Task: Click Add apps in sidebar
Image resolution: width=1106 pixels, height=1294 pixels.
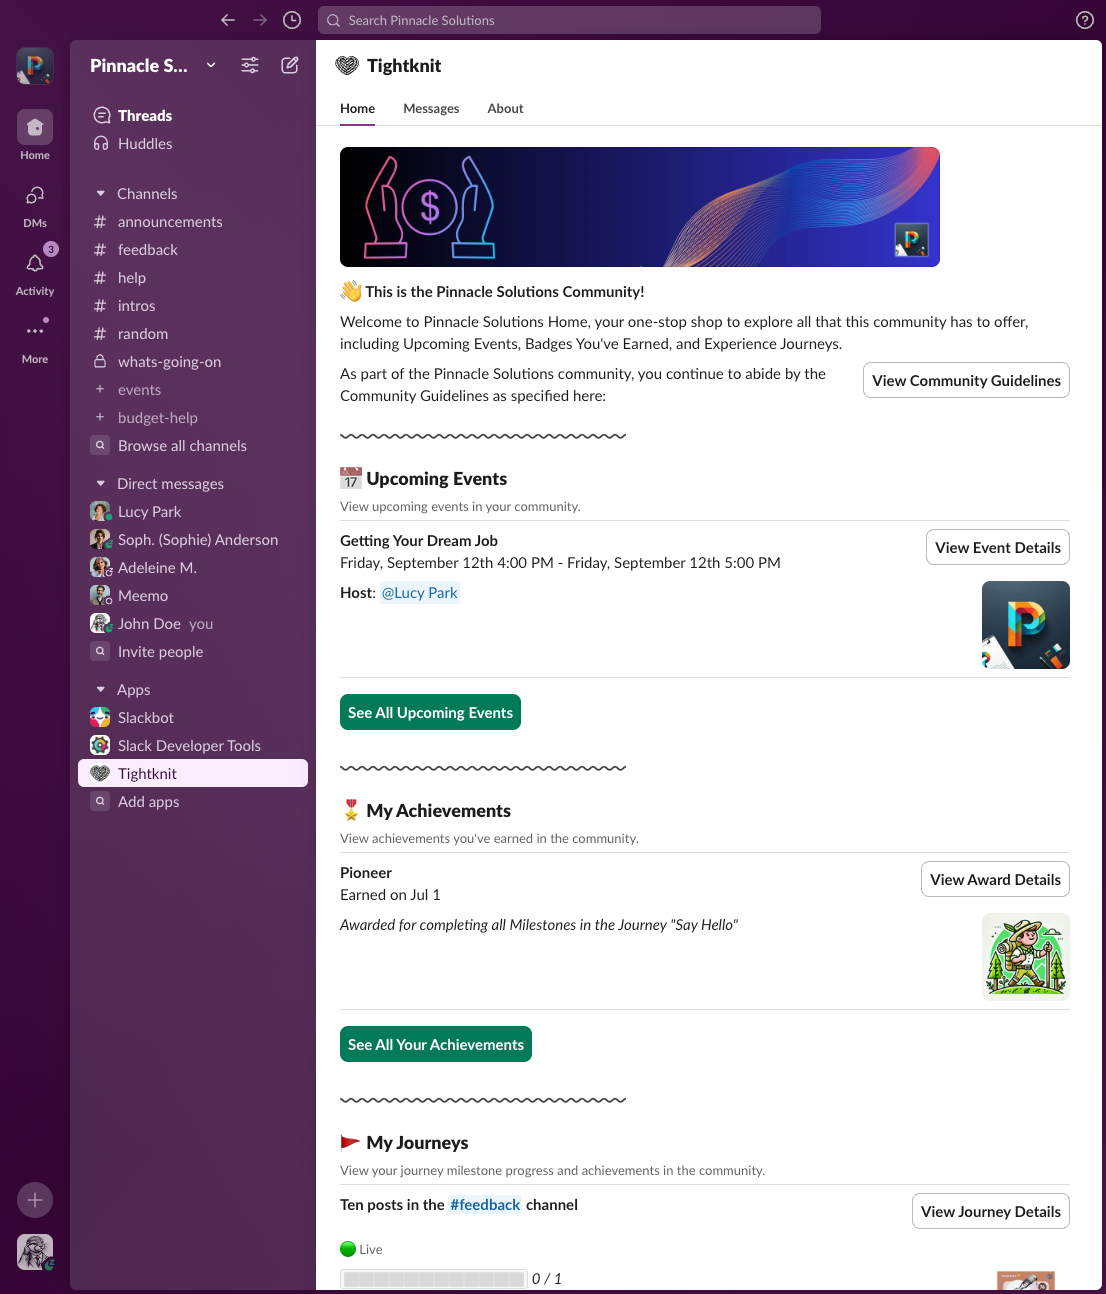Action: (193, 802)
